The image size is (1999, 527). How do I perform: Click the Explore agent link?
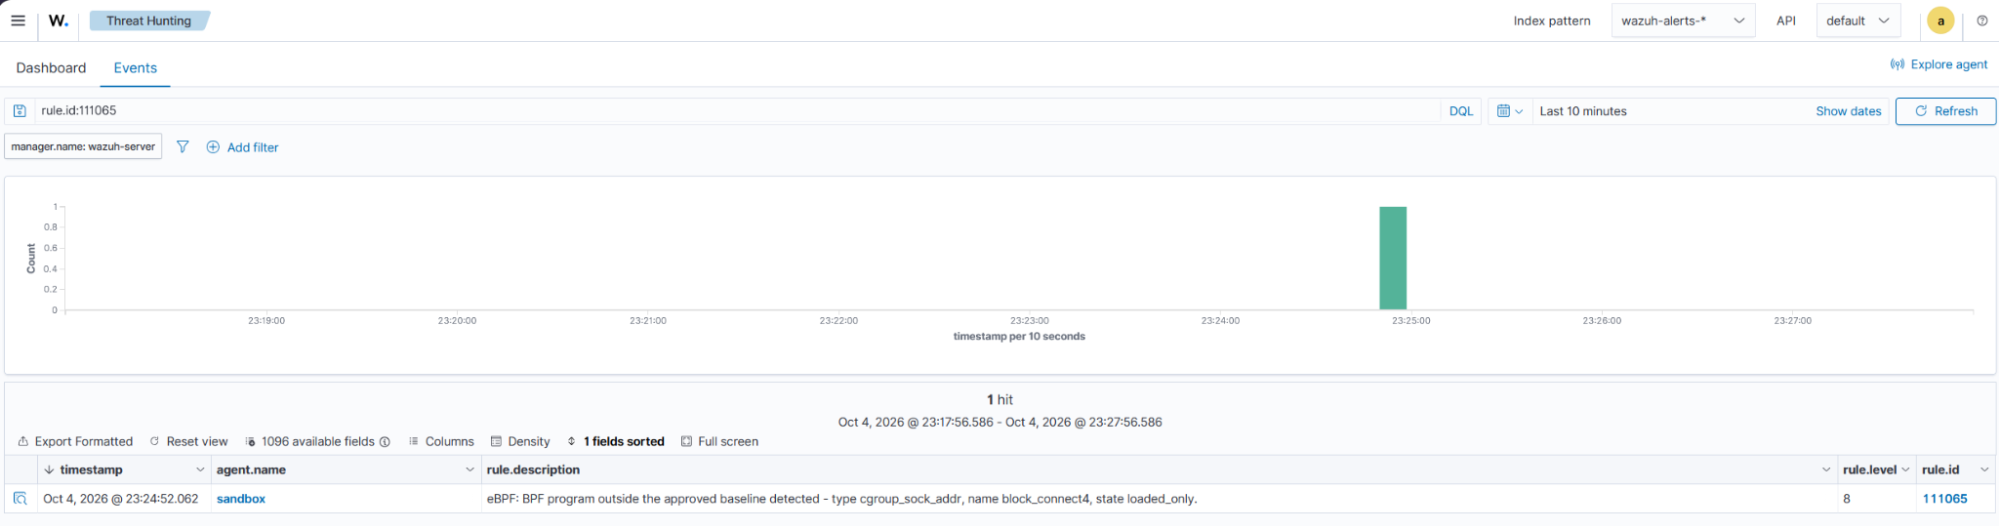pyautogui.click(x=1938, y=64)
